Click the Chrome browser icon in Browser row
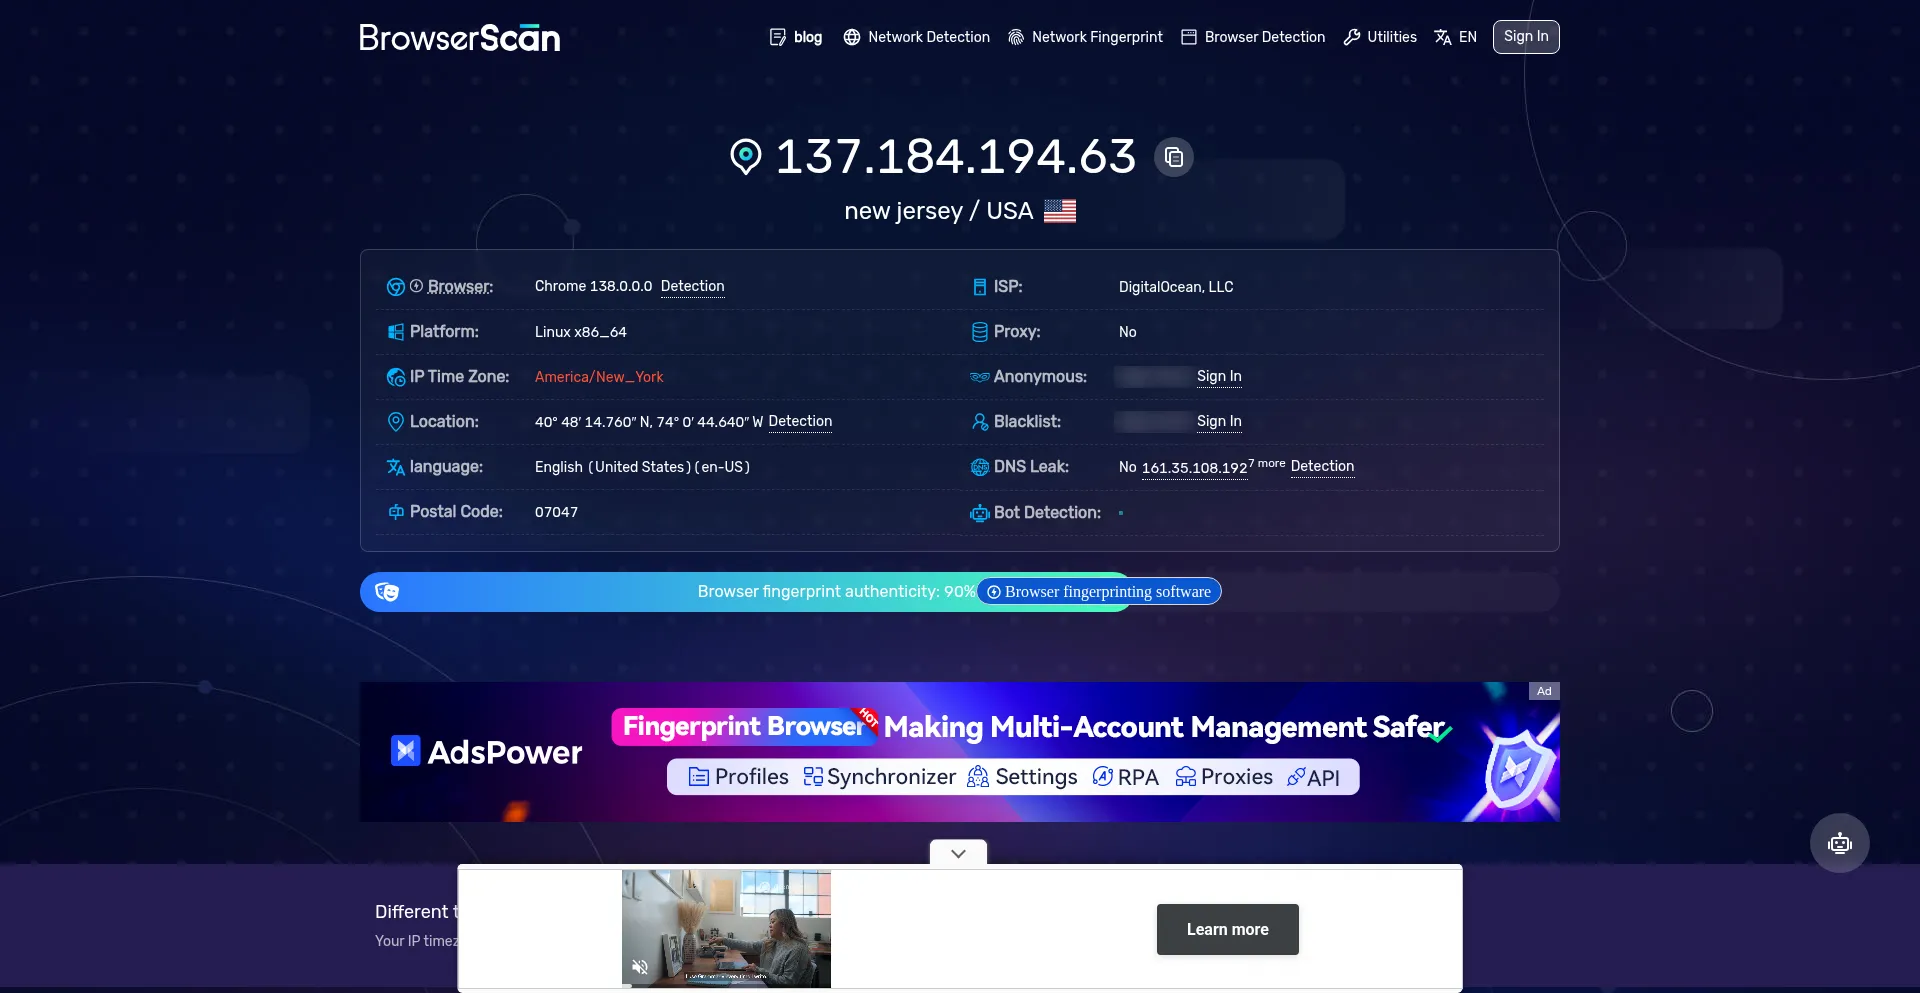 tap(396, 287)
